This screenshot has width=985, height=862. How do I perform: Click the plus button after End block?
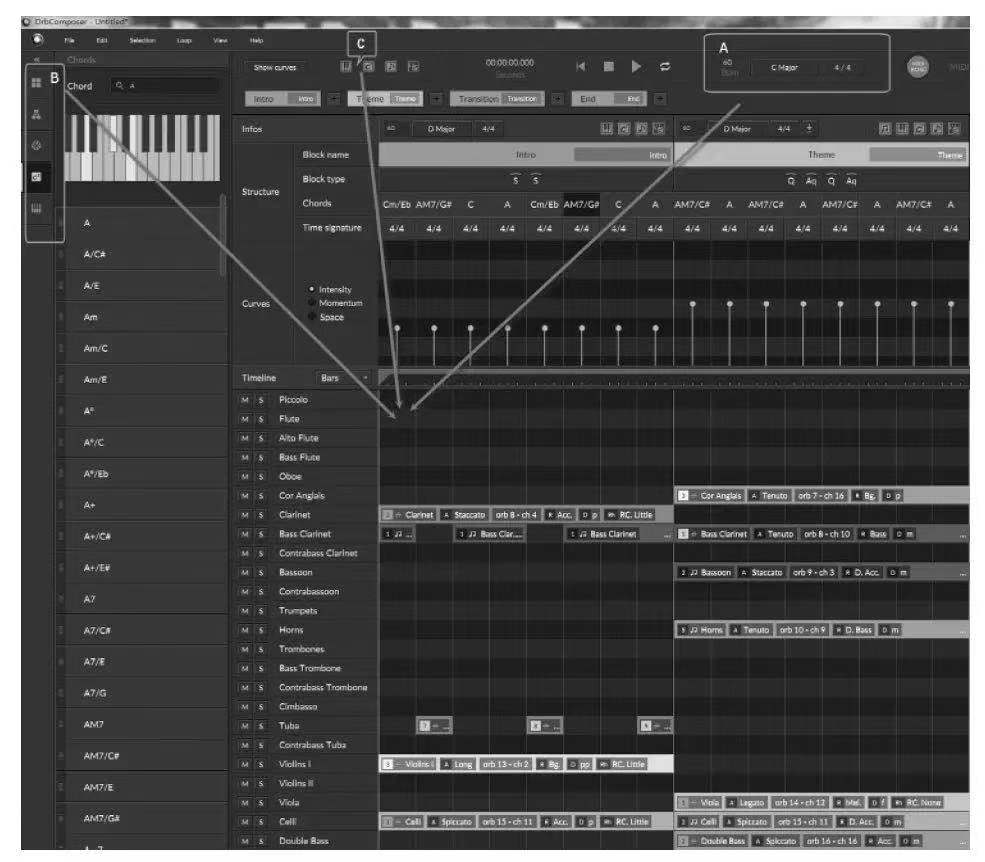click(660, 99)
